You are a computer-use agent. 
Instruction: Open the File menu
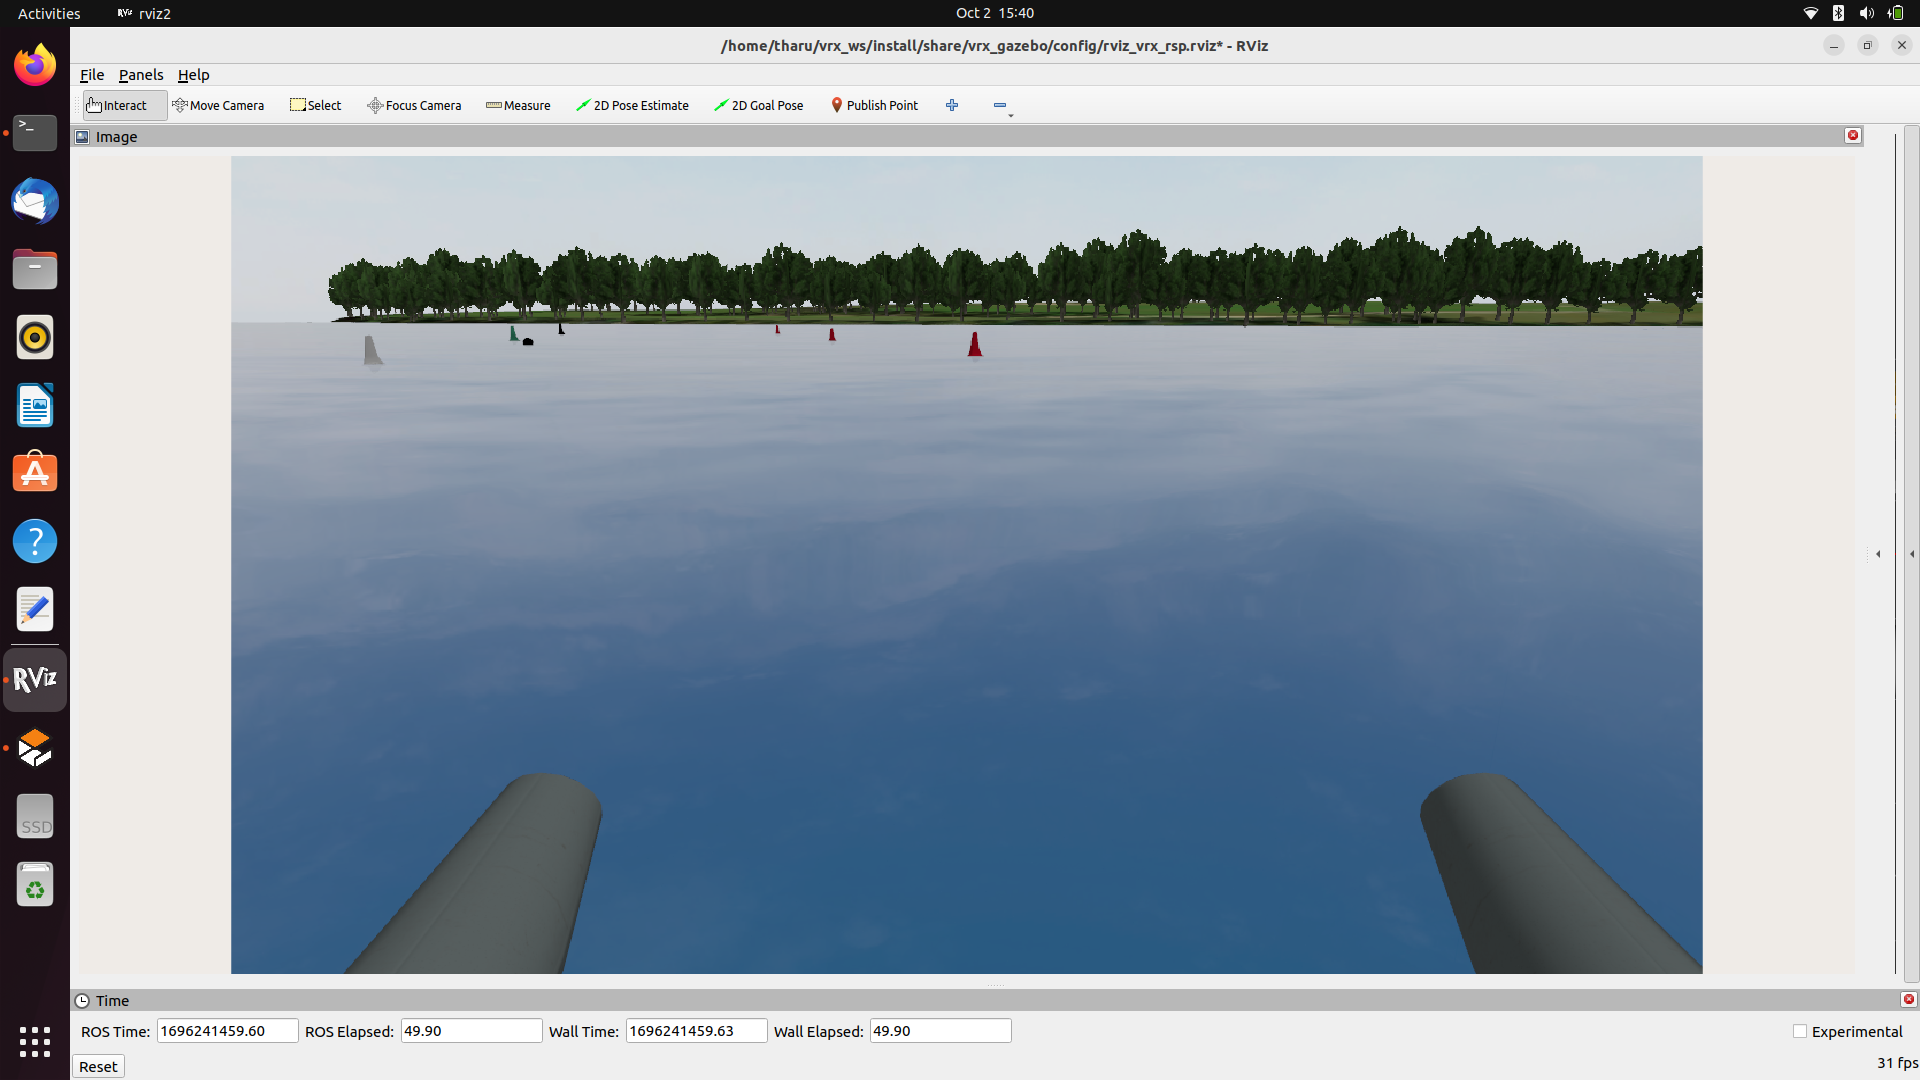click(x=92, y=75)
